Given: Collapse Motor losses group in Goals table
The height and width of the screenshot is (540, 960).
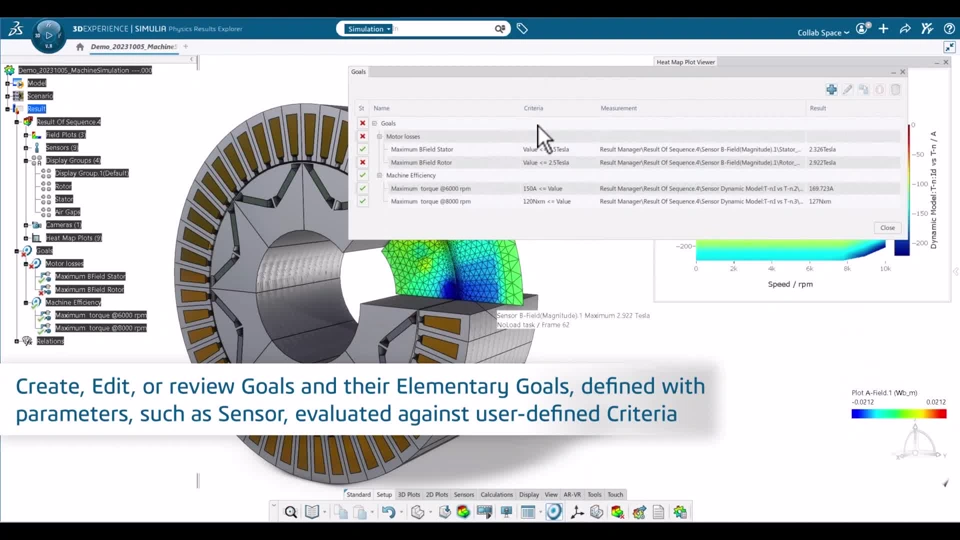Looking at the screenshot, I should (380, 137).
